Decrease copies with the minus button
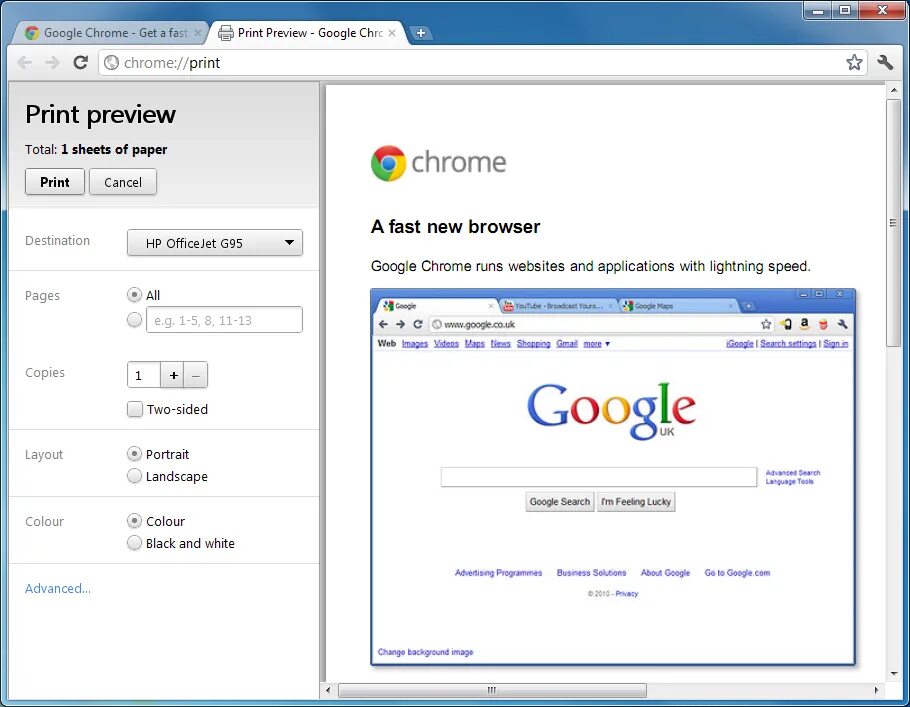Viewport: 910px width, 707px height. click(x=196, y=376)
